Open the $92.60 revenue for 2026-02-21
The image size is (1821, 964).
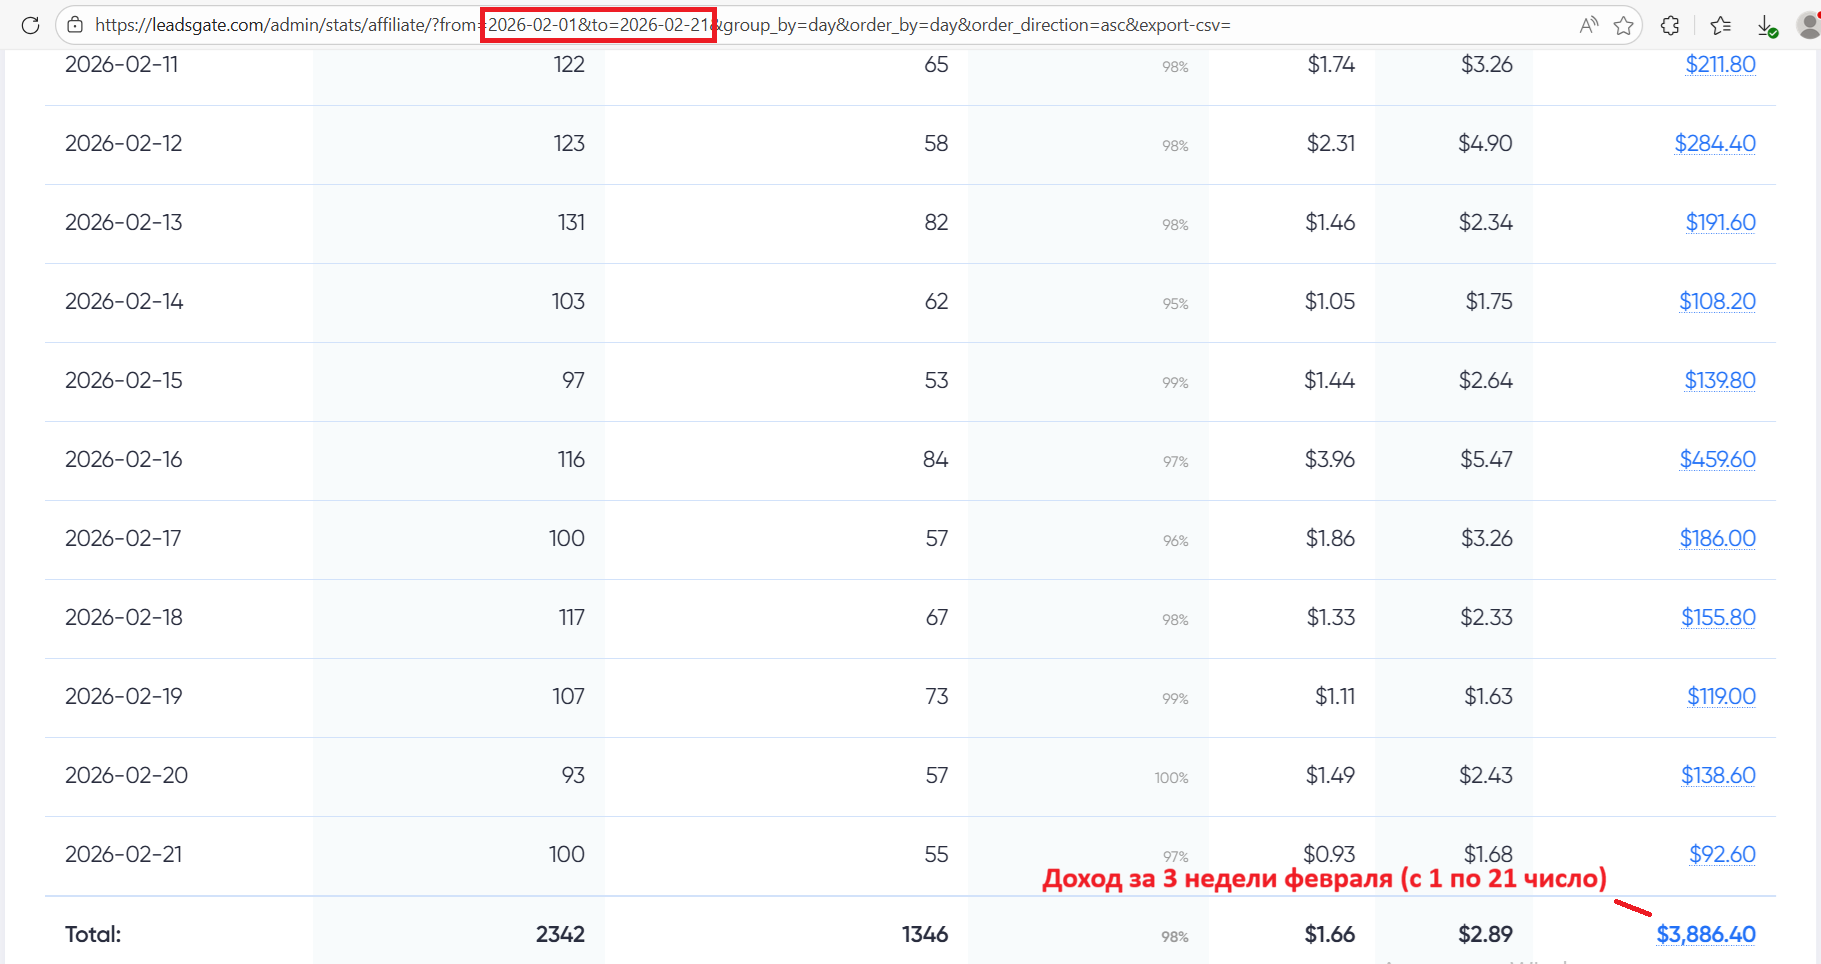coord(1722,854)
